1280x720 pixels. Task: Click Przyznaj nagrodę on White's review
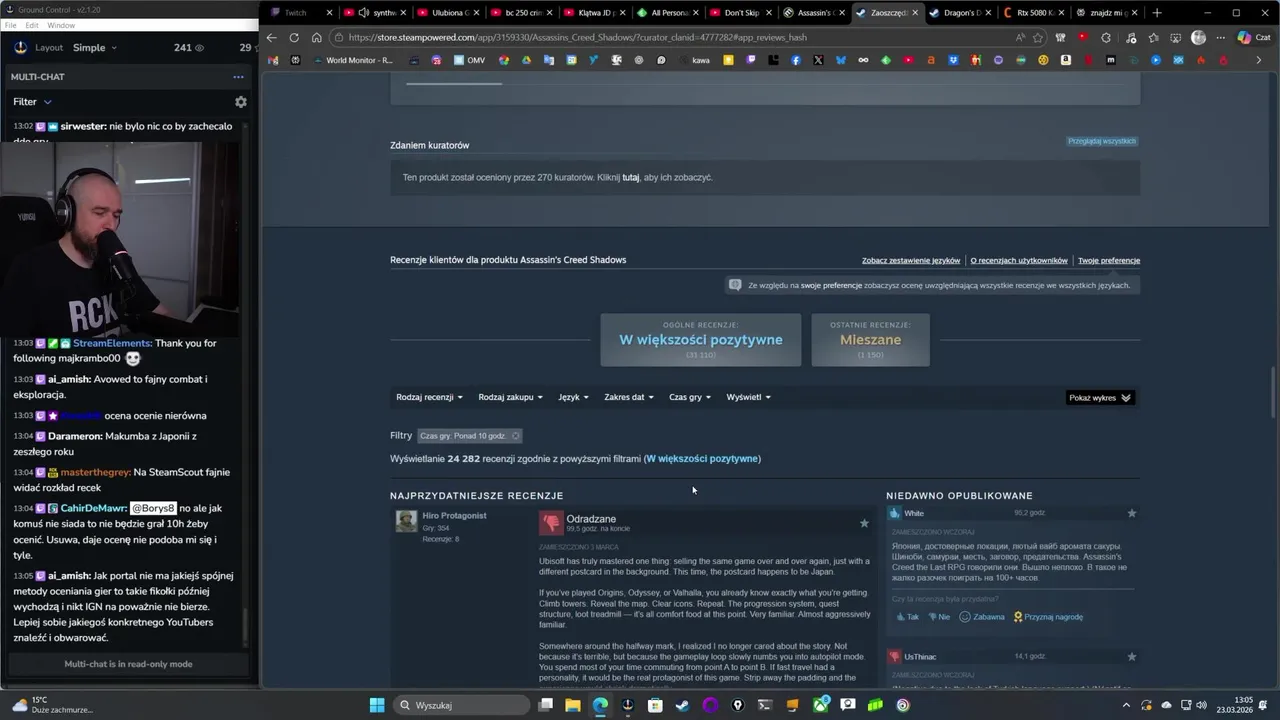click(1048, 617)
